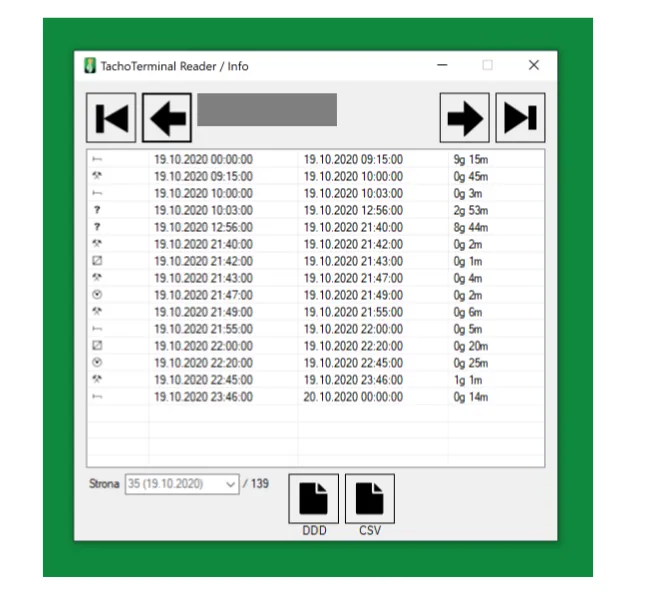Close the TachoTerminal Reader window
Viewport: 655px width, 616px height.
(534, 65)
